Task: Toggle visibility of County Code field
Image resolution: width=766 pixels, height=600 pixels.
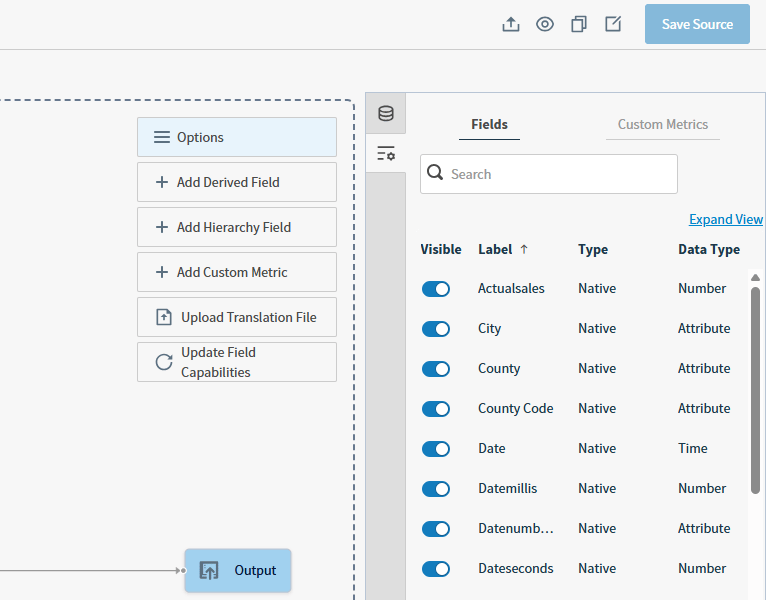Action: 436,409
